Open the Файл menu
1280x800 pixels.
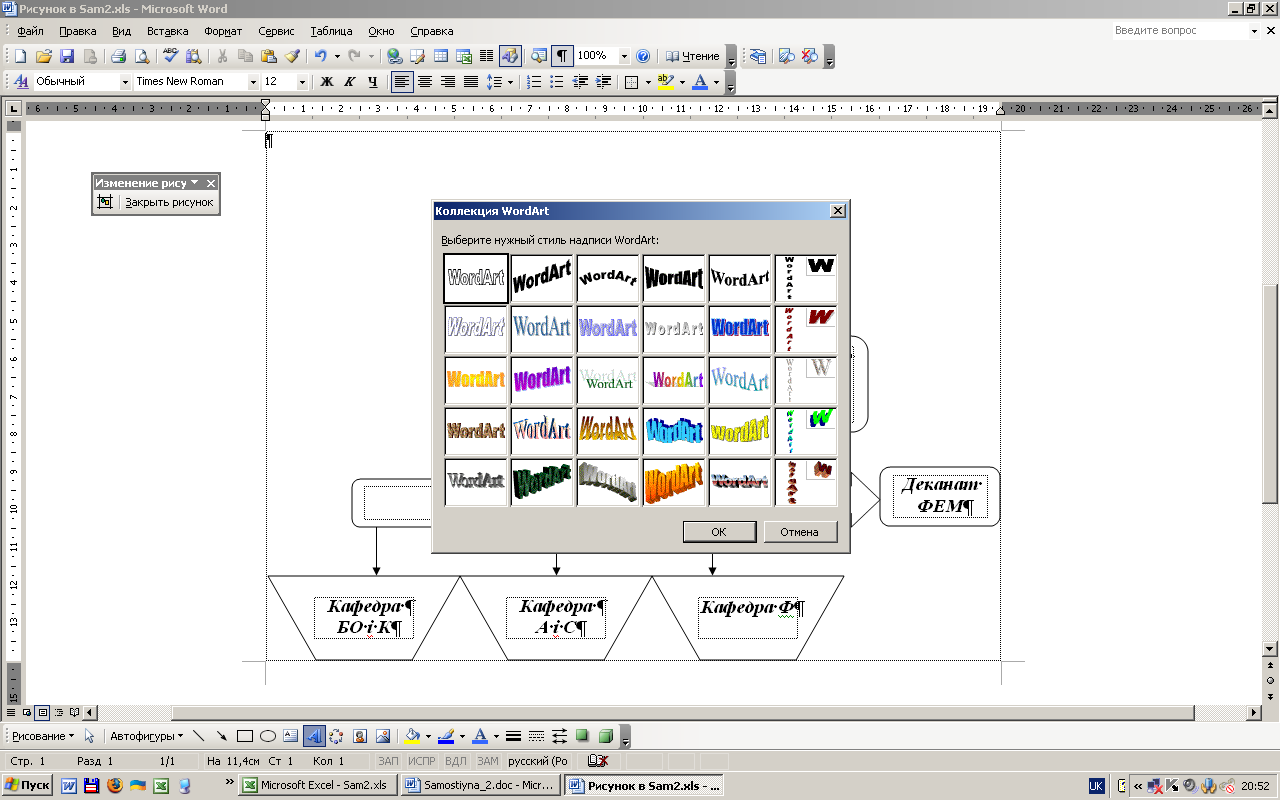coord(30,31)
